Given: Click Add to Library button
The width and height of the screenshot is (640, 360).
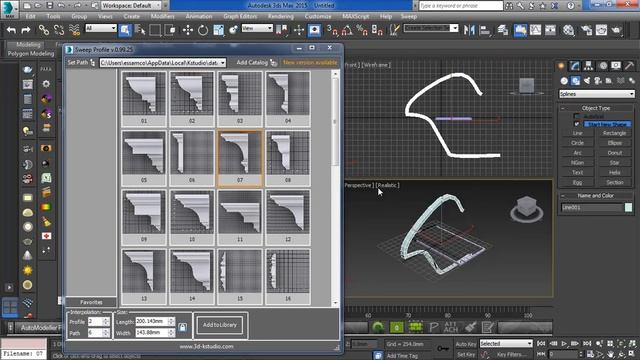Looking at the screenshot, I should (x=220, y=325).
